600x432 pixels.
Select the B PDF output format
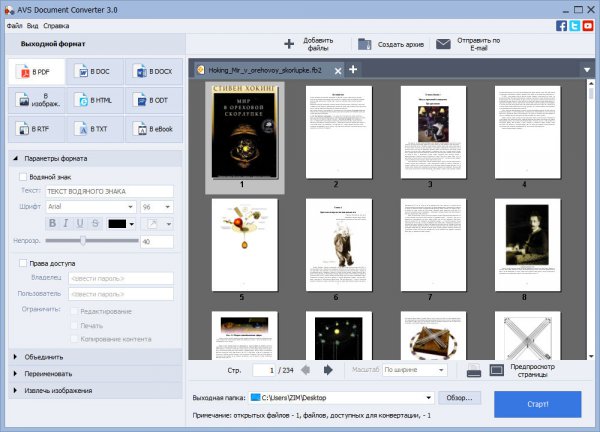point(37,72)
